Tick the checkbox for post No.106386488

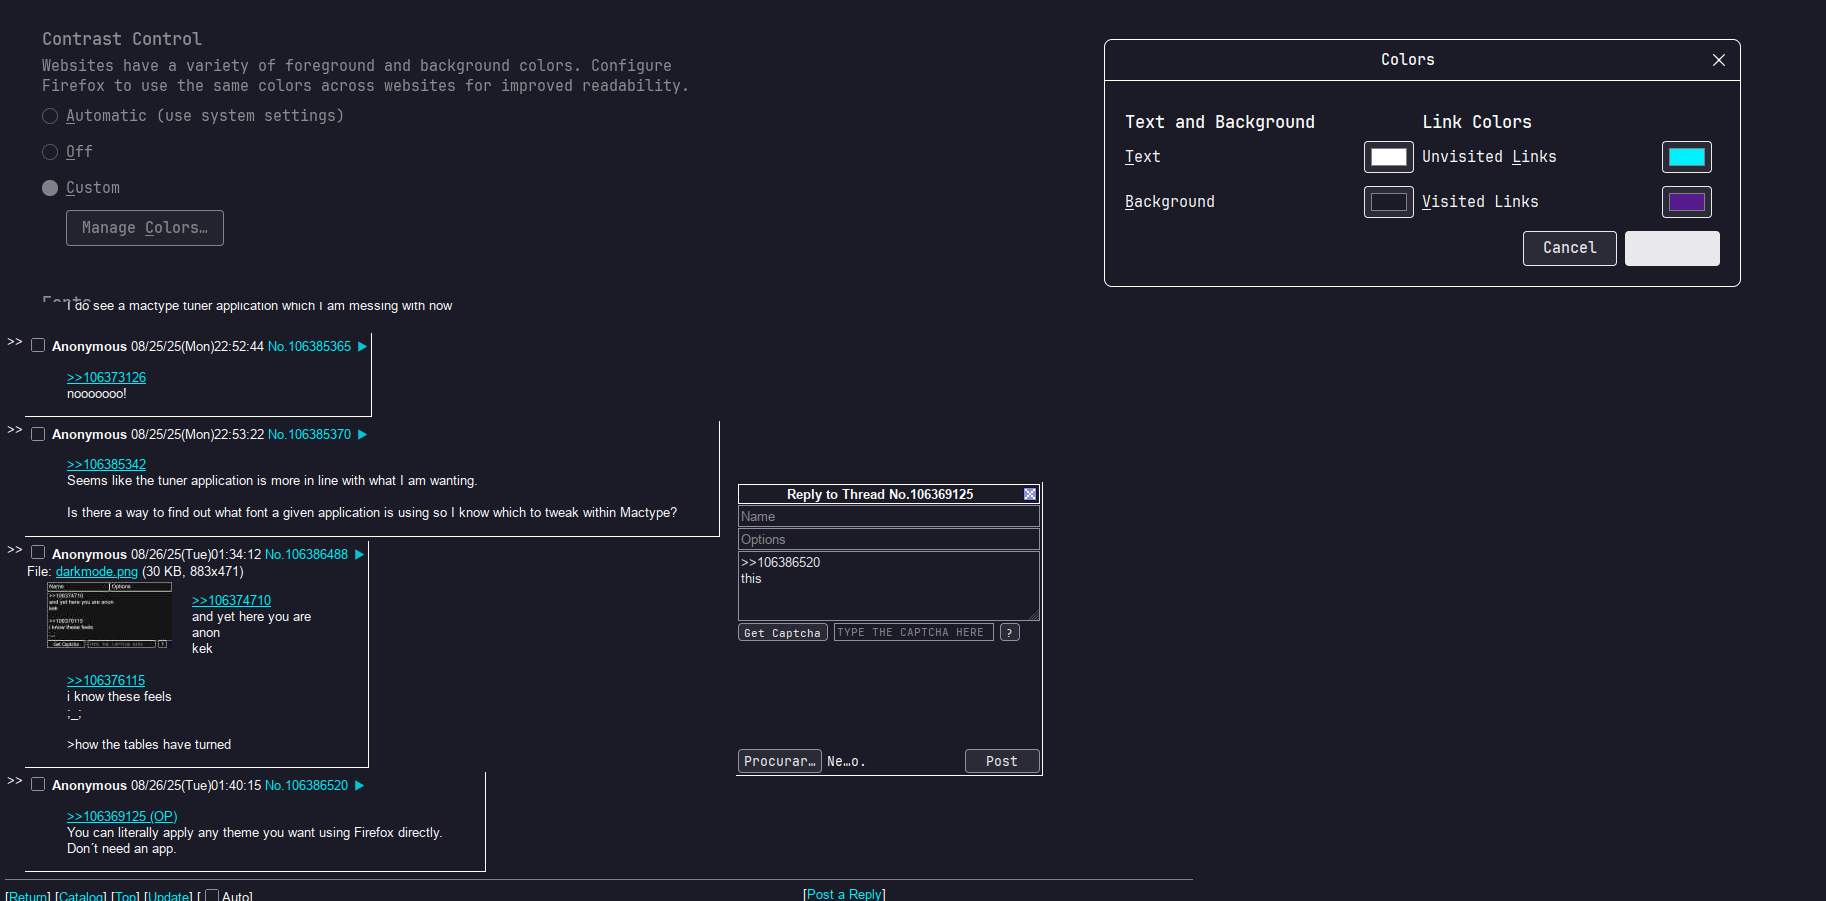(x=38, y=552)
